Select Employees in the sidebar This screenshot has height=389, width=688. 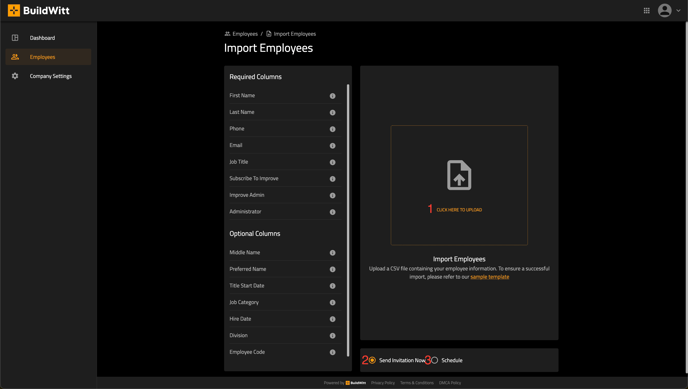coord(48,57)
